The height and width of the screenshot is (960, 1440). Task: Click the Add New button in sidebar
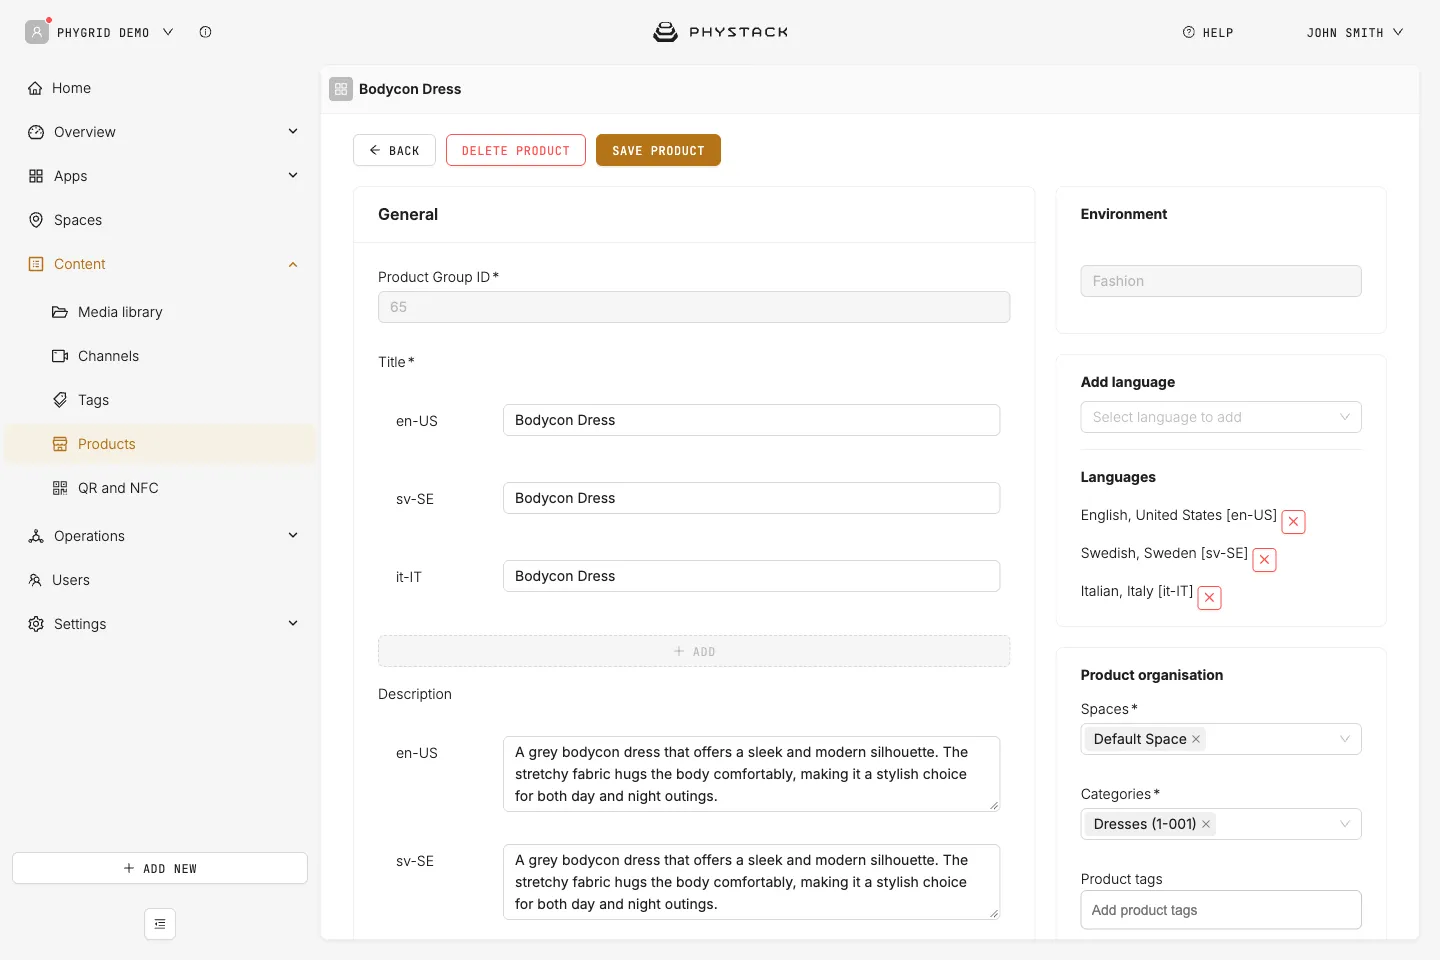(x=160, y=868)
